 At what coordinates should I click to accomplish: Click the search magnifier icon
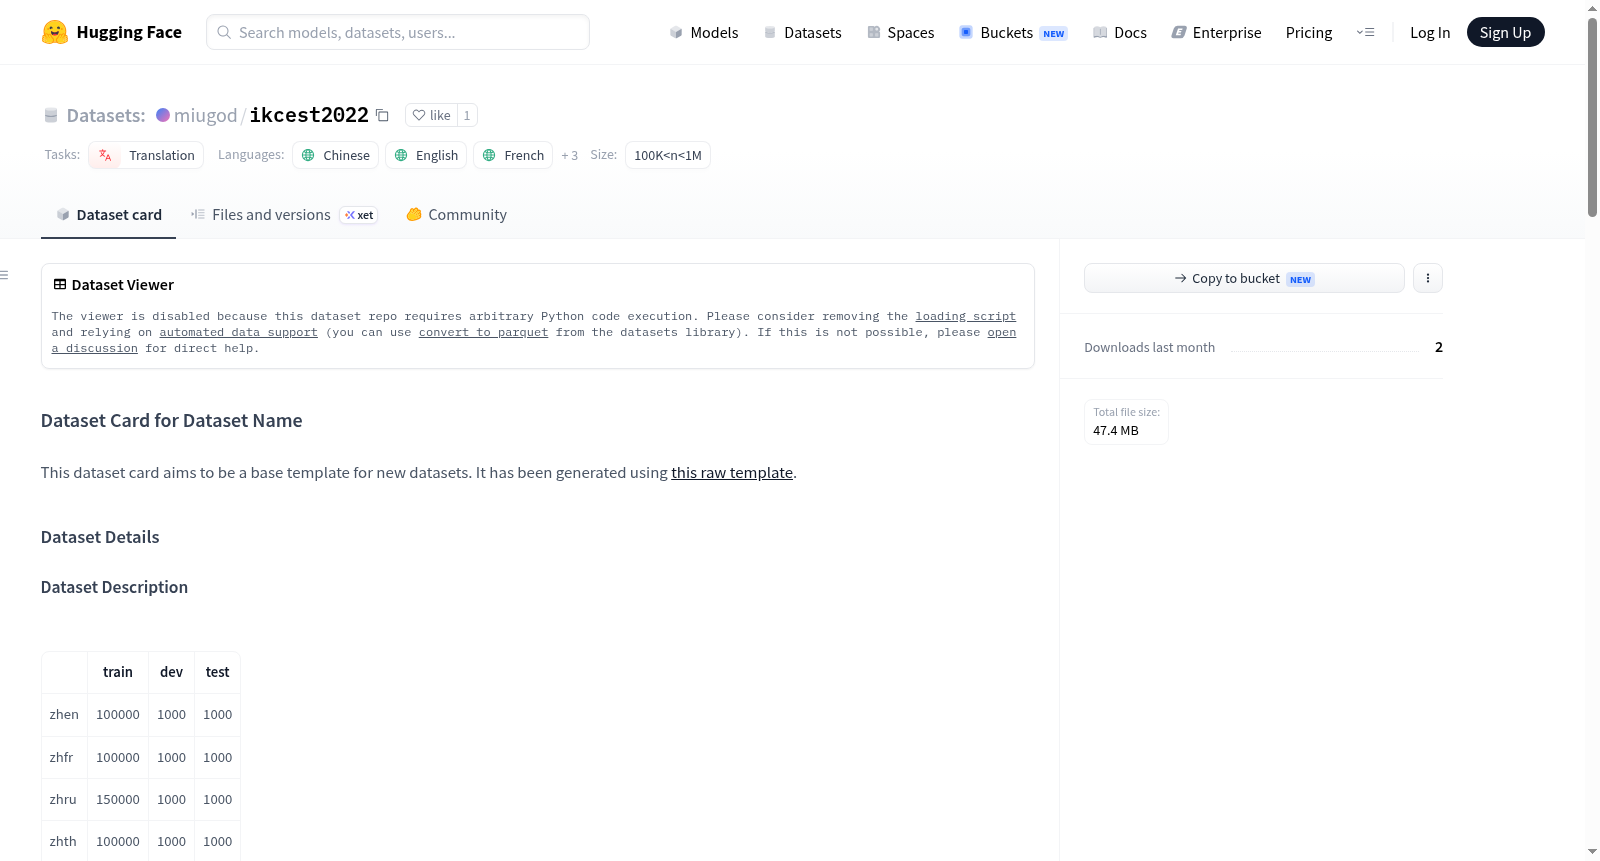click(x=224, y=32)
